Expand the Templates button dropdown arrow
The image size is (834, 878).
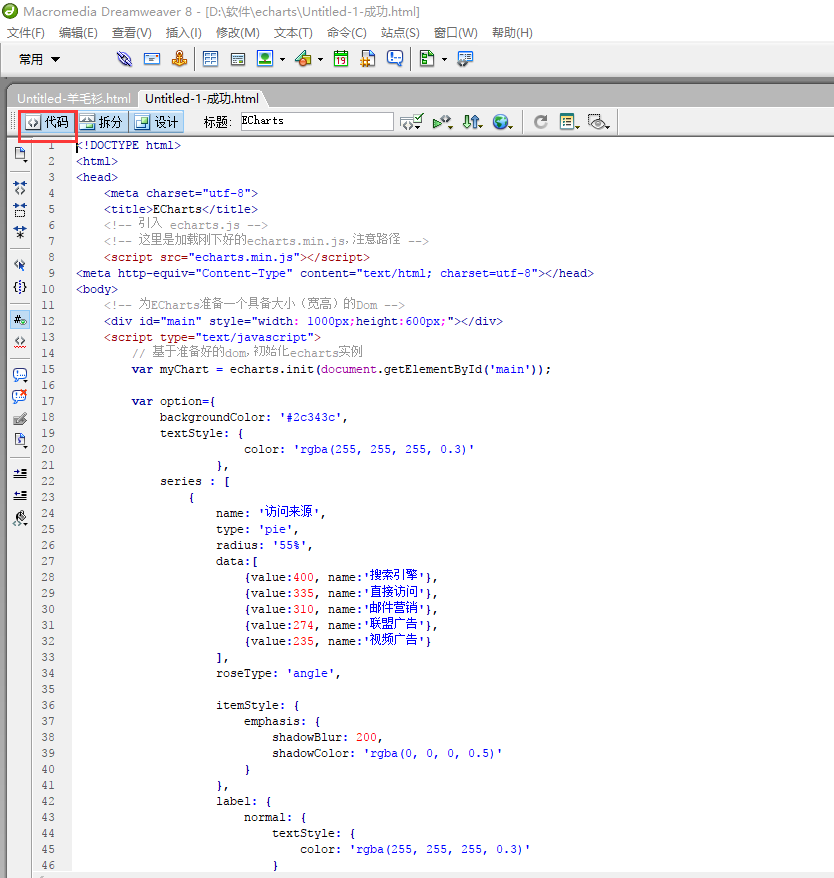pyautogui.click(x=444, y=59)
